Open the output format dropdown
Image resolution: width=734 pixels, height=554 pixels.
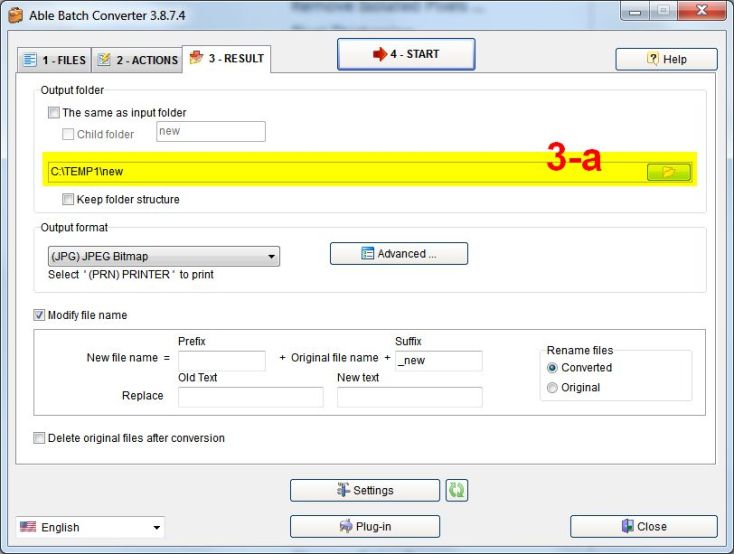click(x=164, y=257)
